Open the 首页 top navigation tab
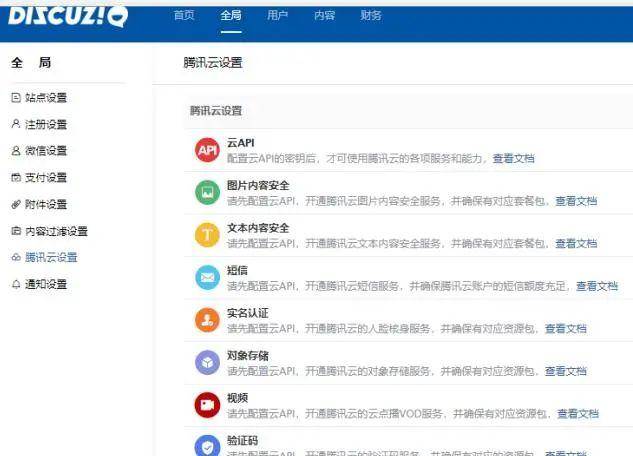The image size is (633, 456). [184, 15]
